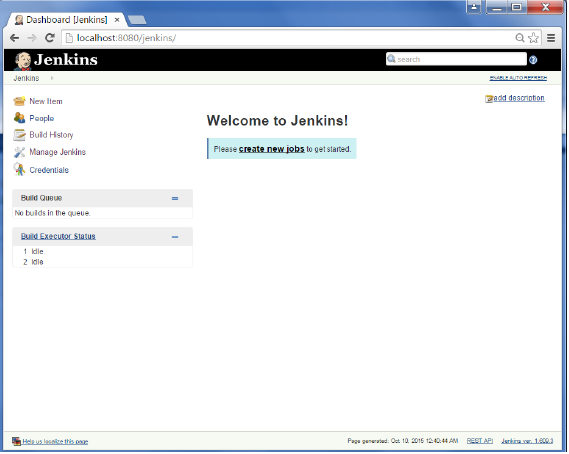Click the Jenkins version footer link
Image resolution: width=569 pixels, height=454 pixels.
click(x=527, y=441)
